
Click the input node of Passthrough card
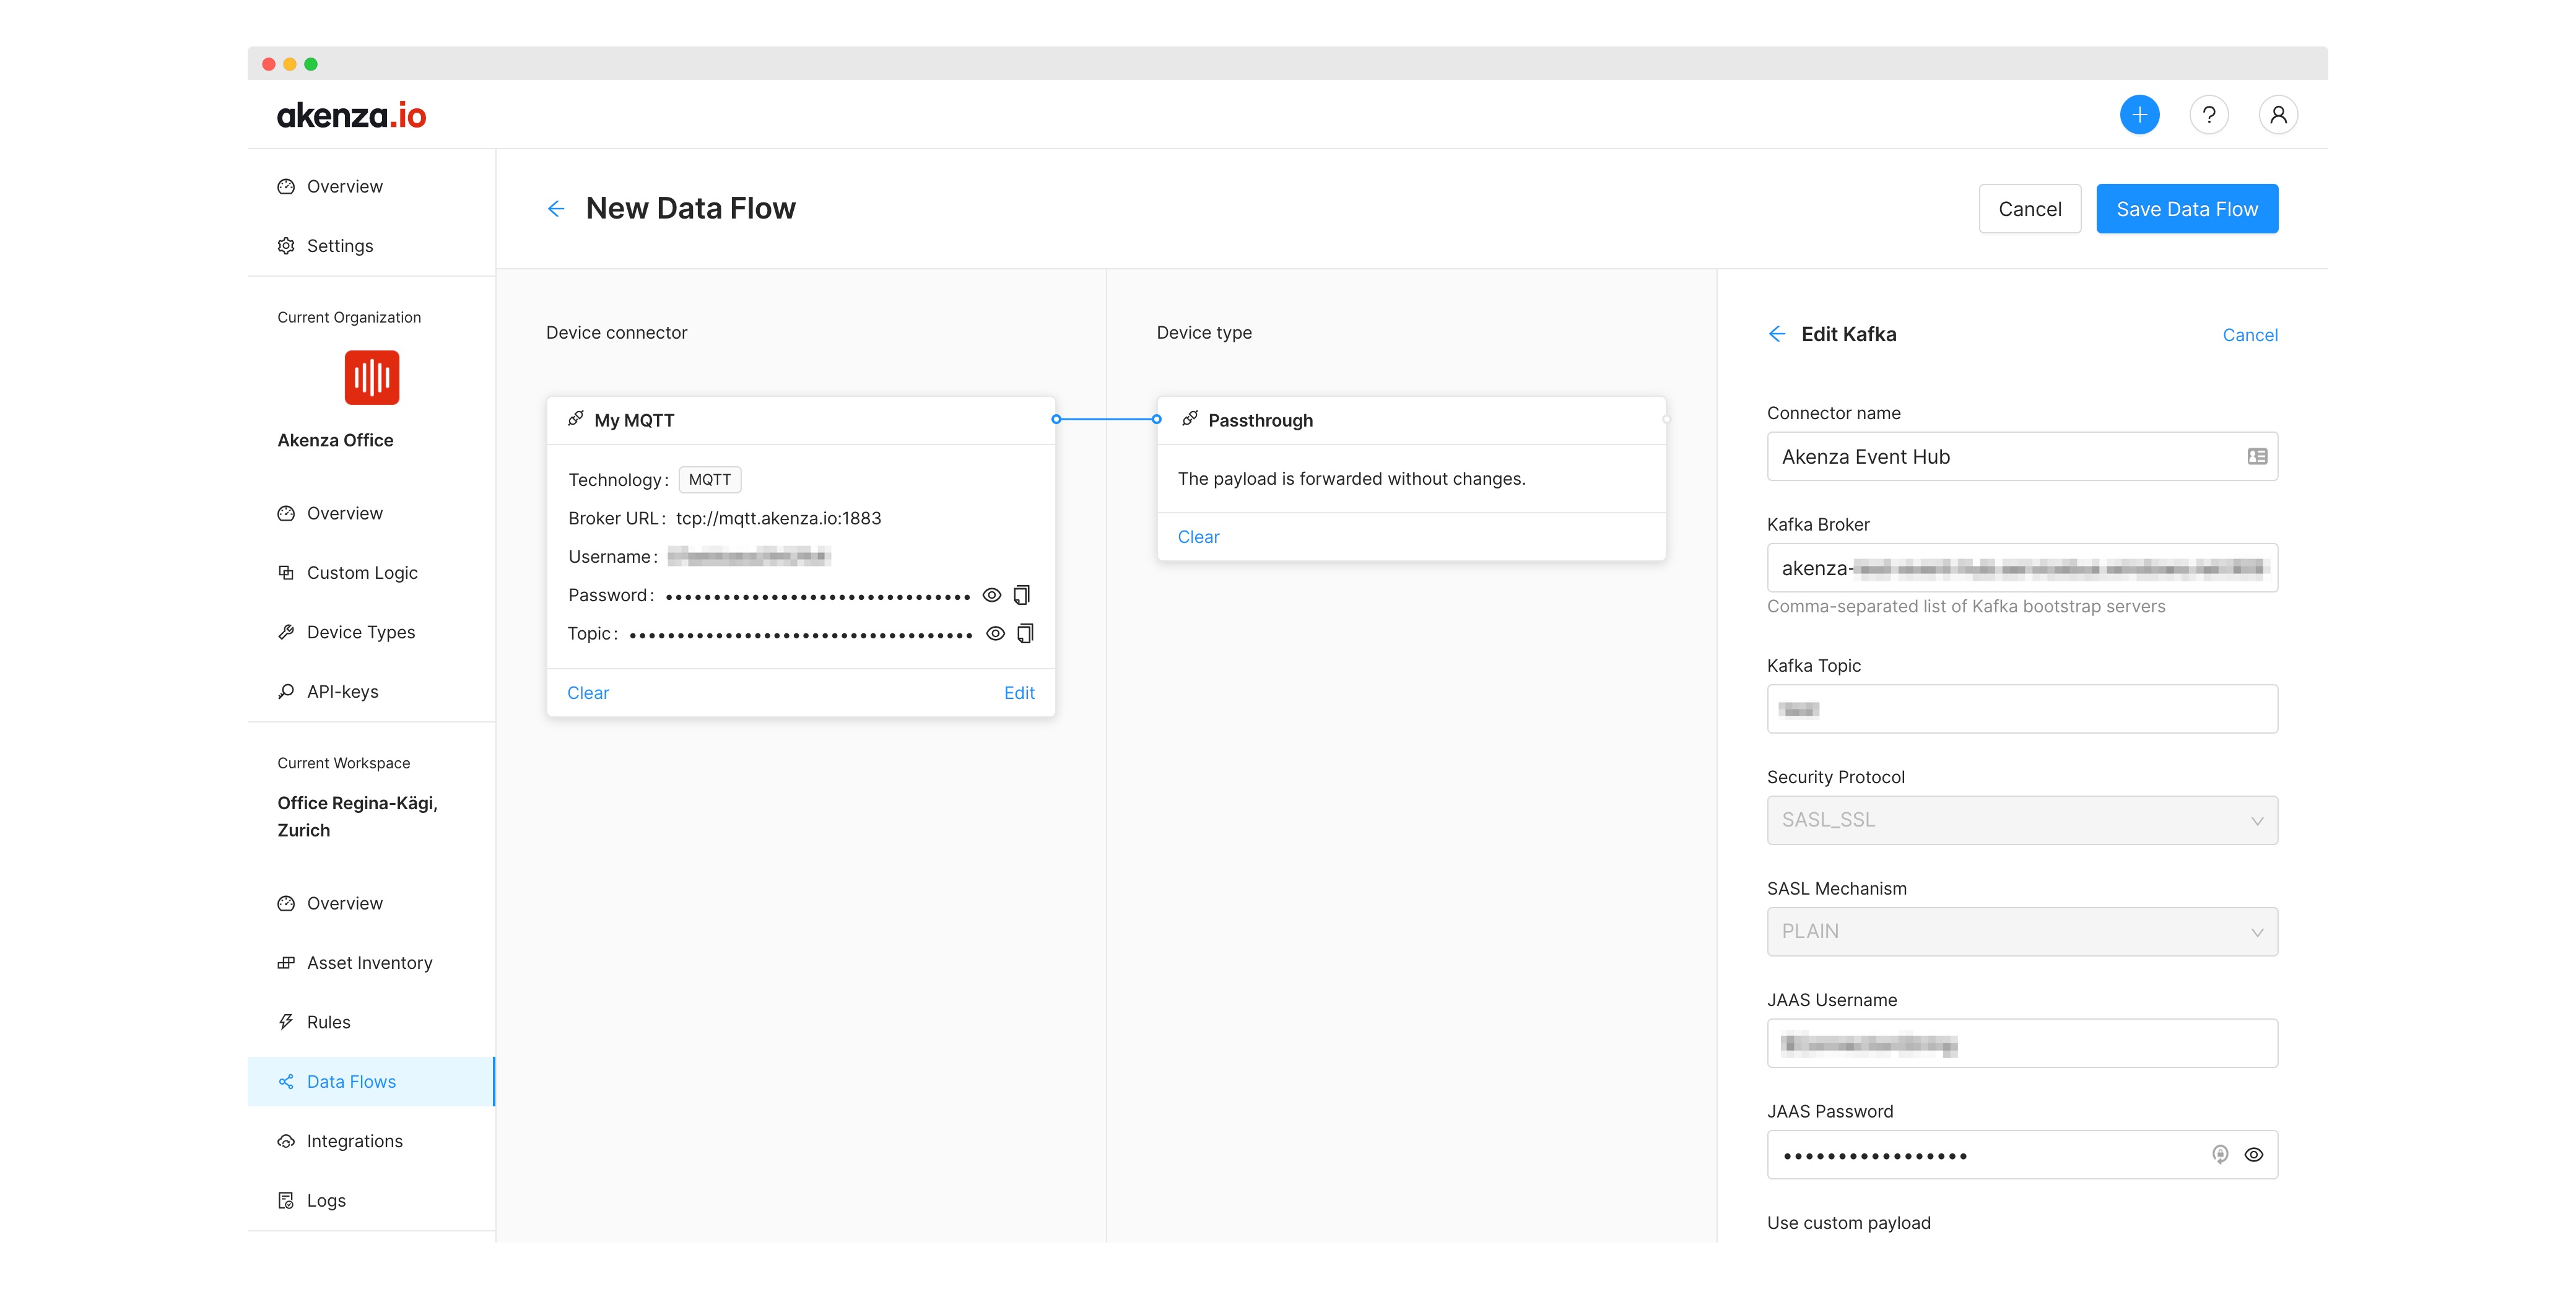[x=1157, y=419]
